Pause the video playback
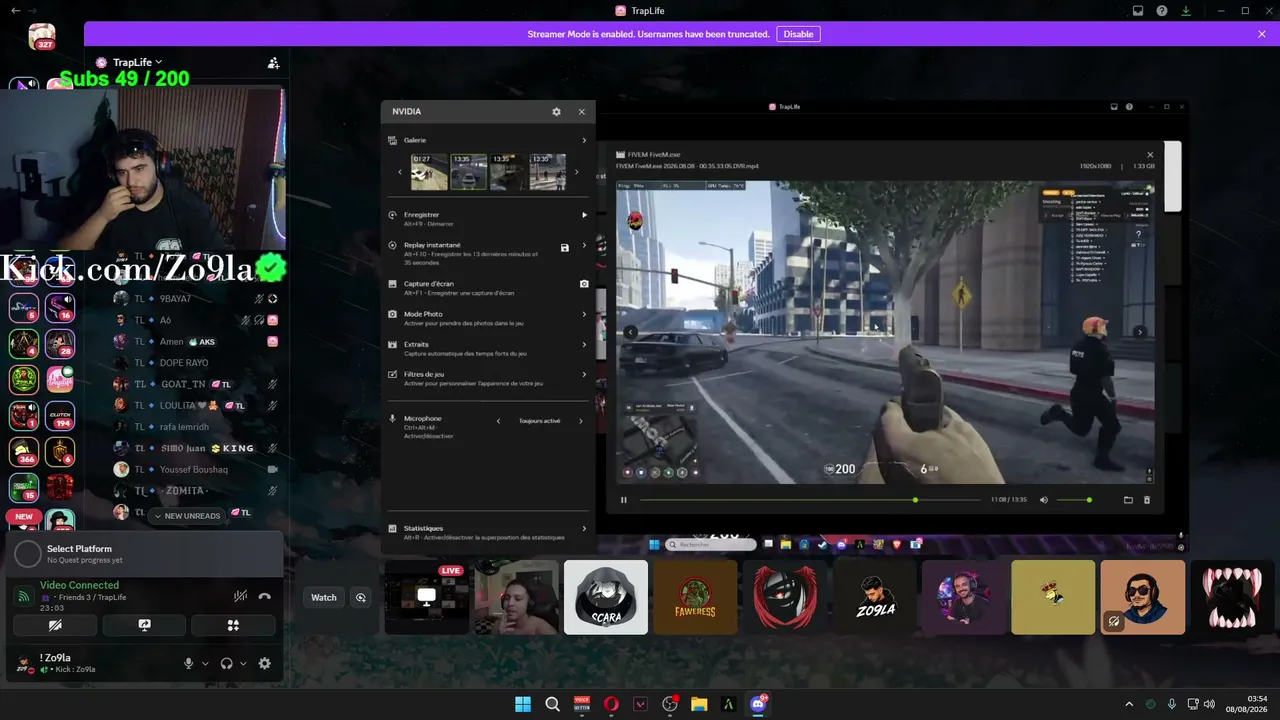The height and width of the screenshot is (720, 1280). click(x=624, y=500)
